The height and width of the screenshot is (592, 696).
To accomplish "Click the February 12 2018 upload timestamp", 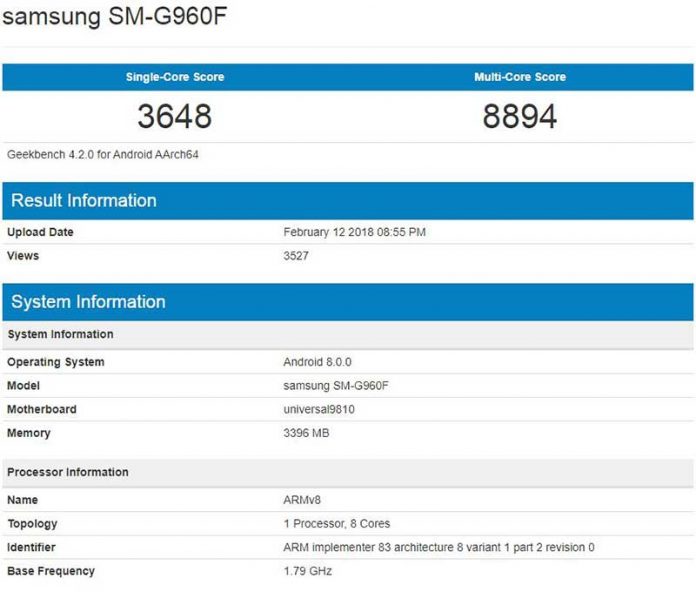I will [x=355, y=232].
